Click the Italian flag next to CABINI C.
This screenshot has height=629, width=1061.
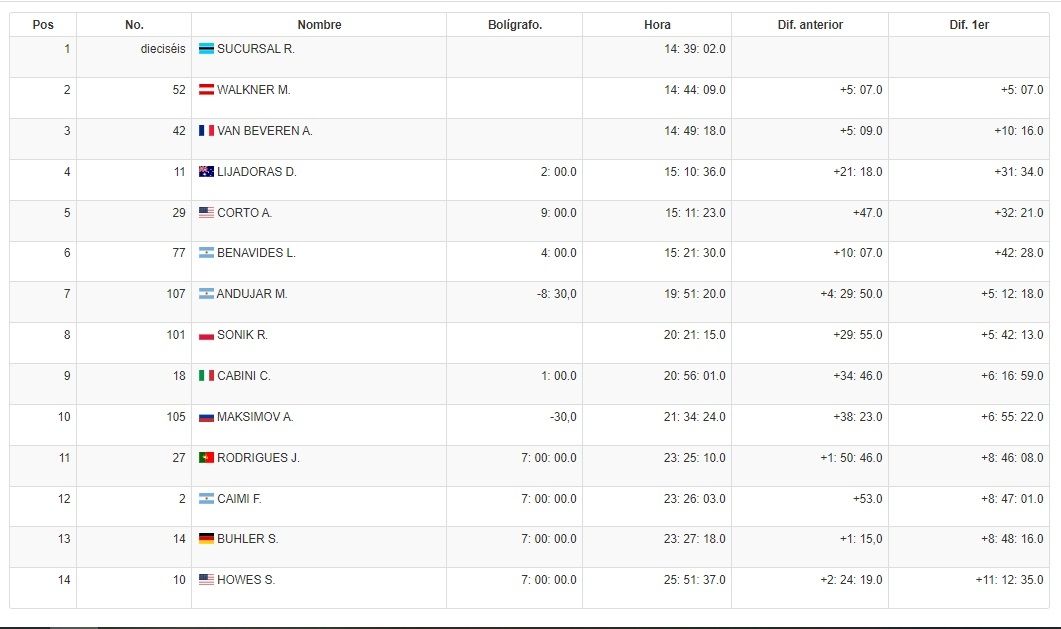point(206,376)
